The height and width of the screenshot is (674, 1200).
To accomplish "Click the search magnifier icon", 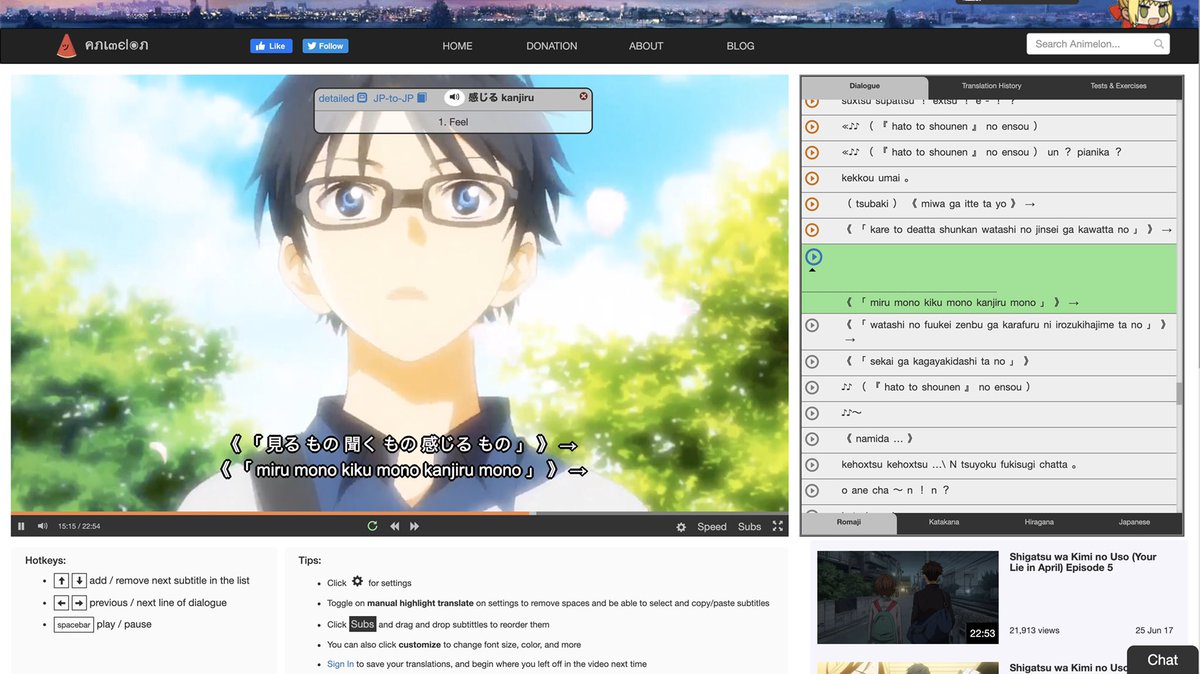I will point(1159,44).
